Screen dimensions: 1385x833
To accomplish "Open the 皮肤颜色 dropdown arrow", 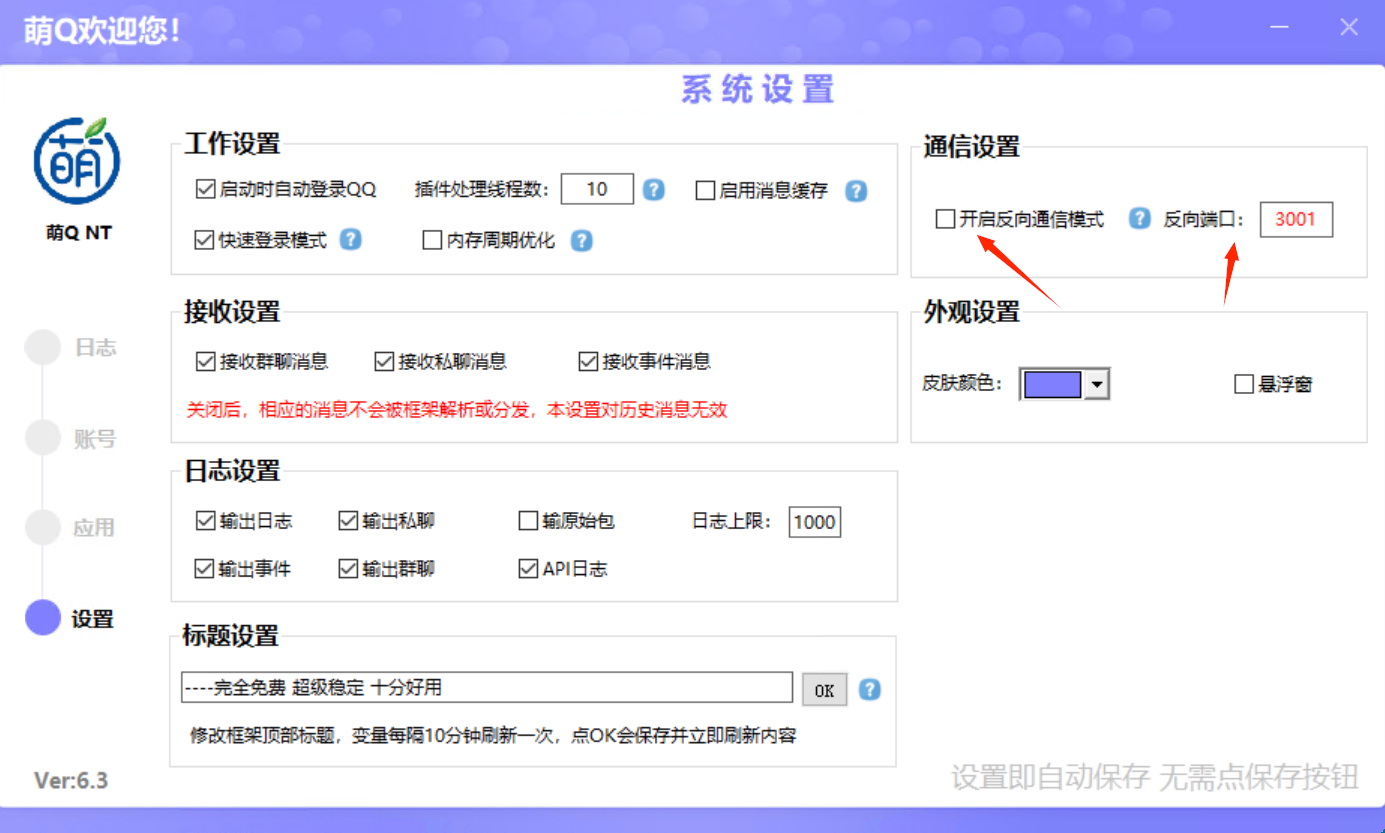I will coord(1097,384).
